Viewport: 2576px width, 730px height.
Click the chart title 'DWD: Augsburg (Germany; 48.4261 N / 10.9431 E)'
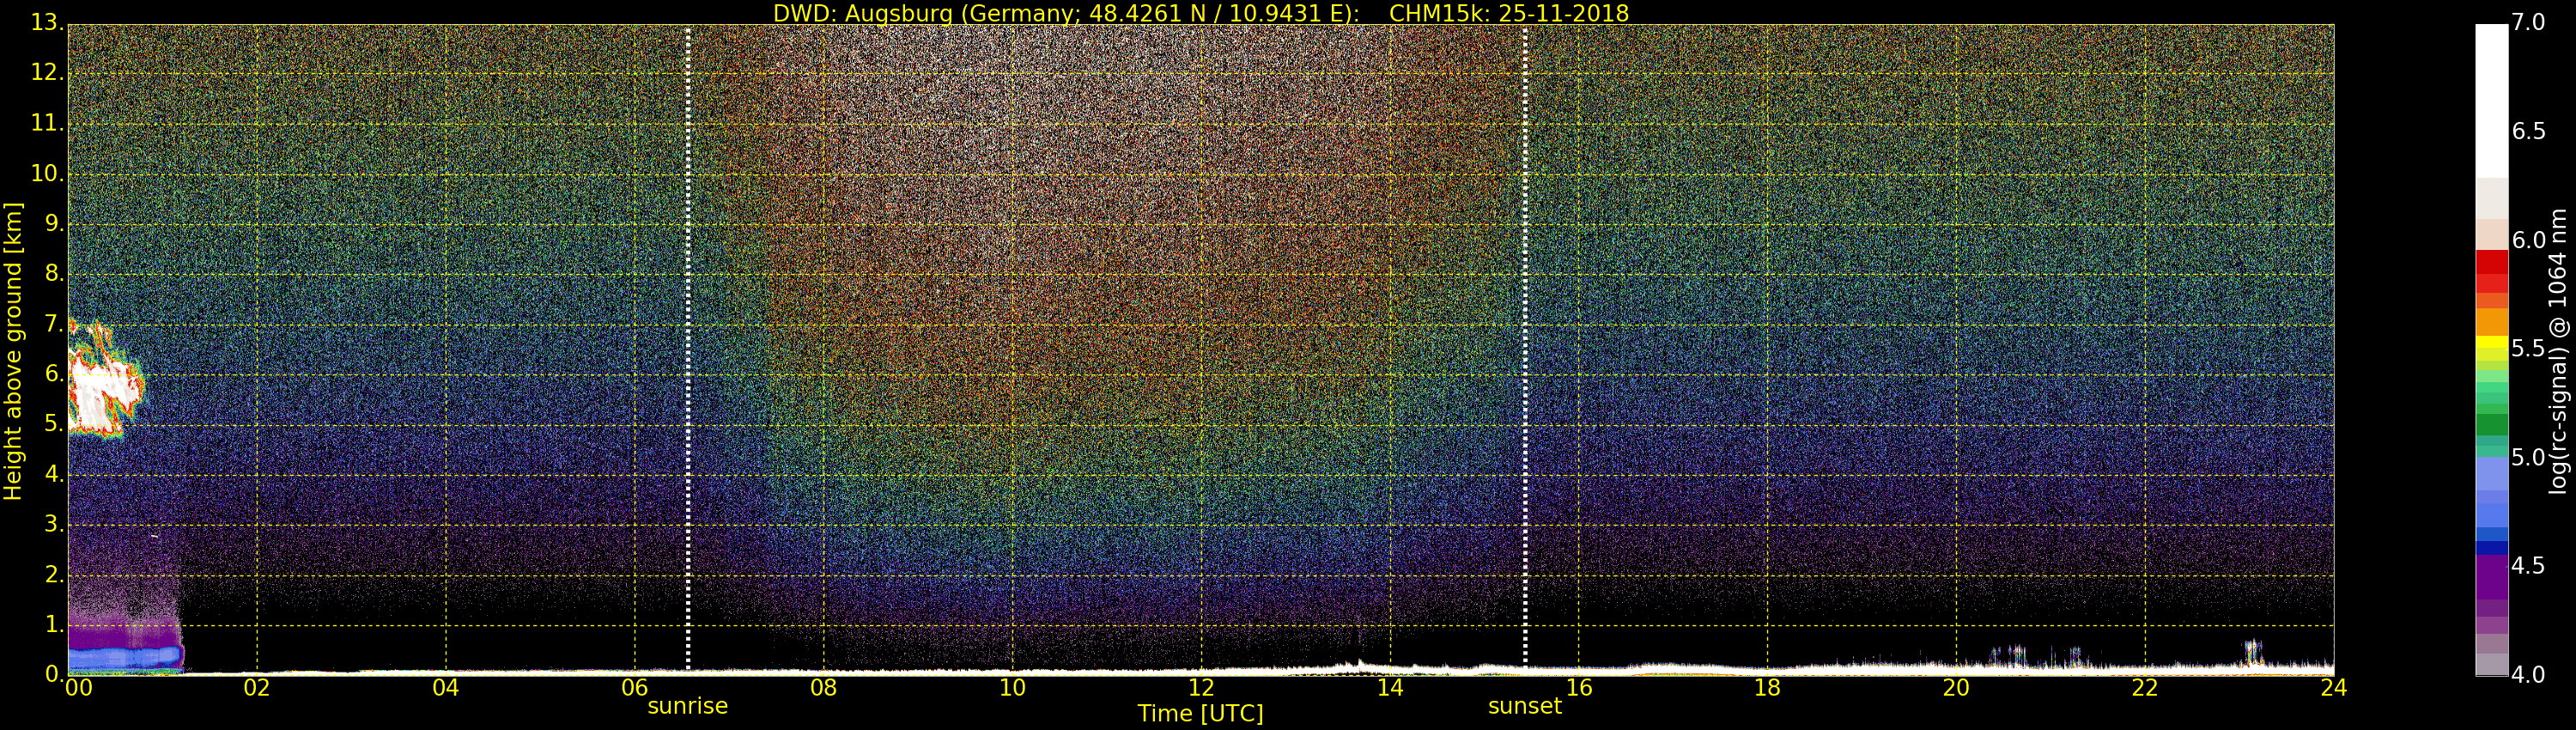coord(1066,13)
